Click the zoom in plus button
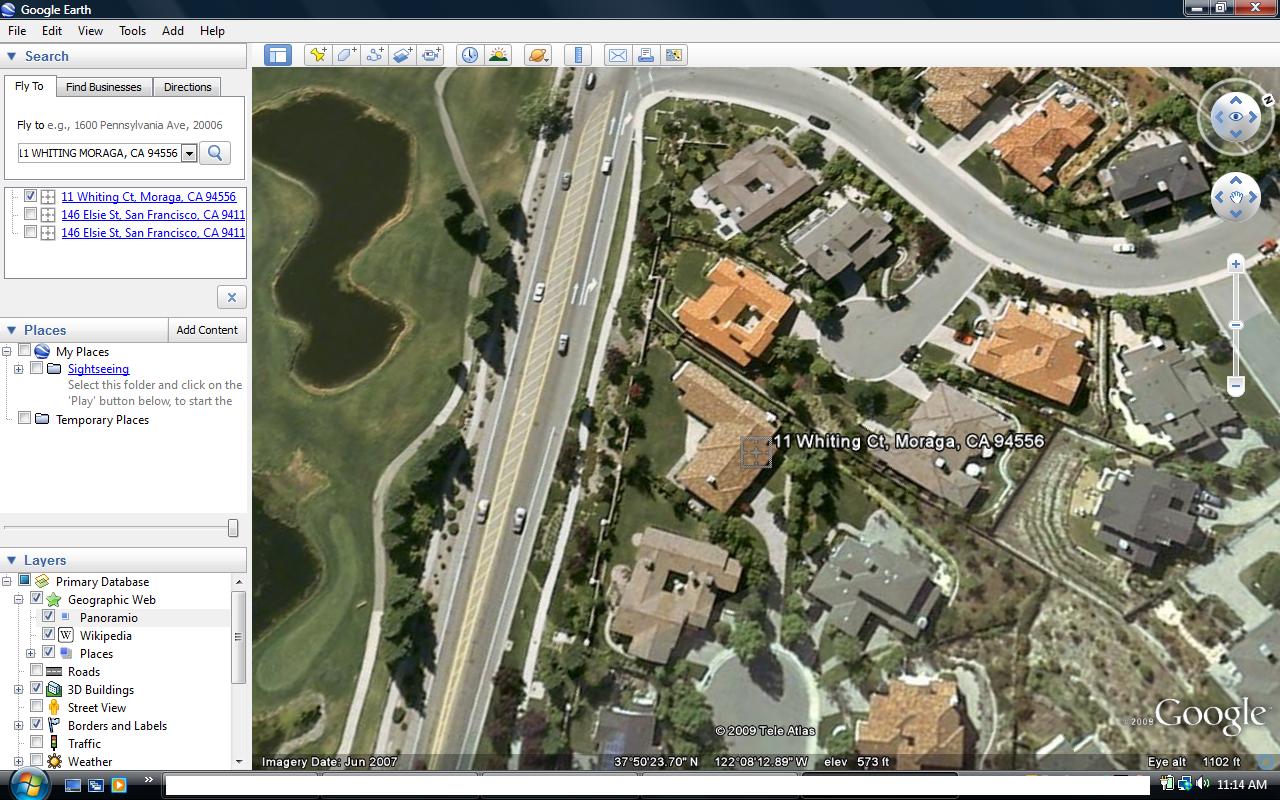 click(x=1236, y=264)
